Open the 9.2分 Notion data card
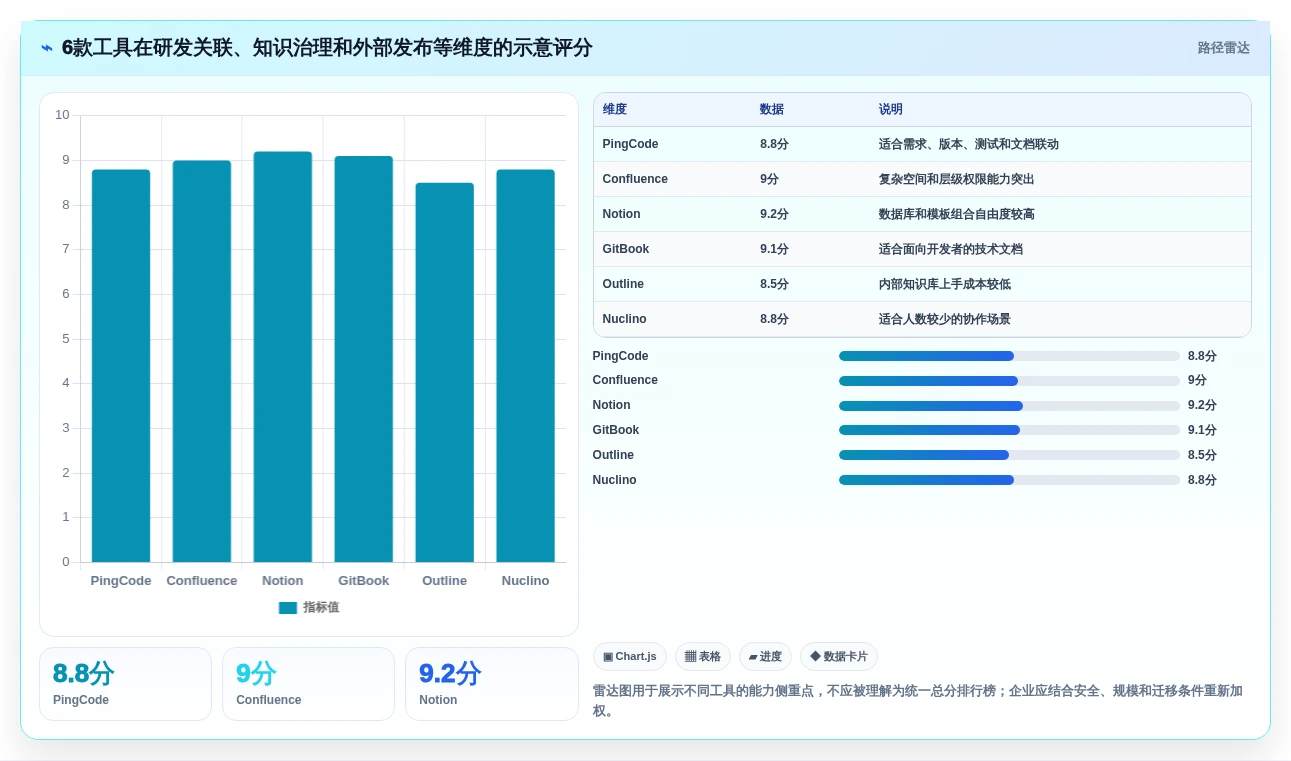1291x761 pixels. pos(492,684)
